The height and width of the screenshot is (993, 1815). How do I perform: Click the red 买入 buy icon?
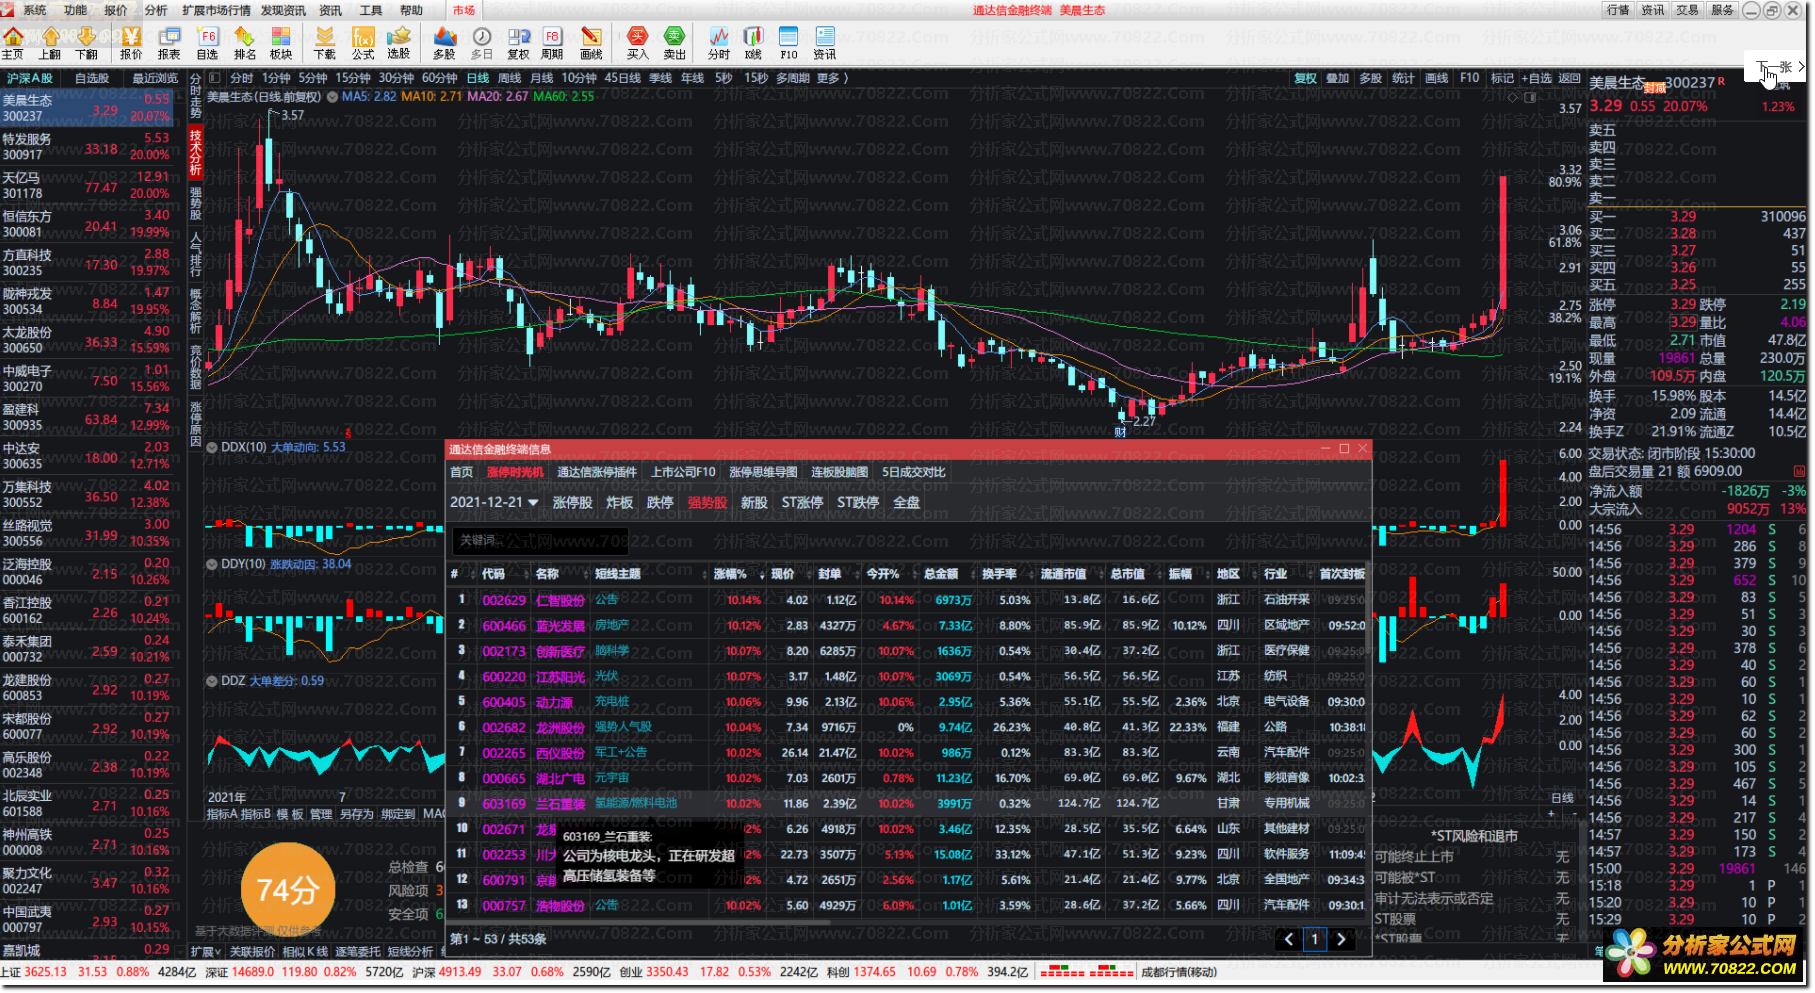(638, 43)
